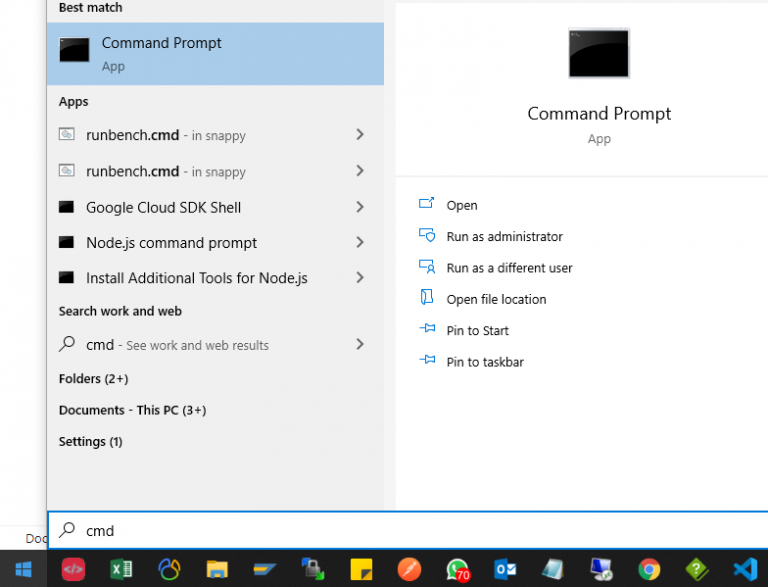This screenshot has width=768, height=587.
Task: Select Pin to taskbar
Action: (x=485, y=362)
